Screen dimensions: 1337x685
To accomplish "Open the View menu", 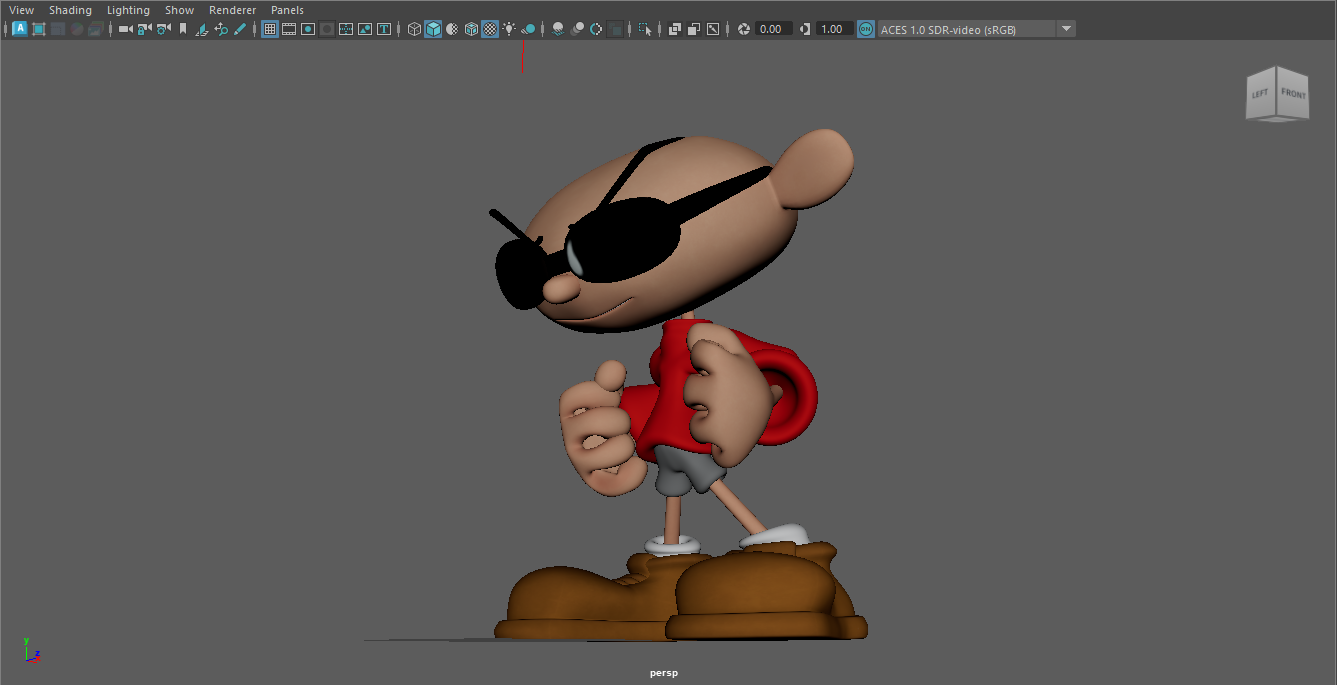I will (22, 10).
